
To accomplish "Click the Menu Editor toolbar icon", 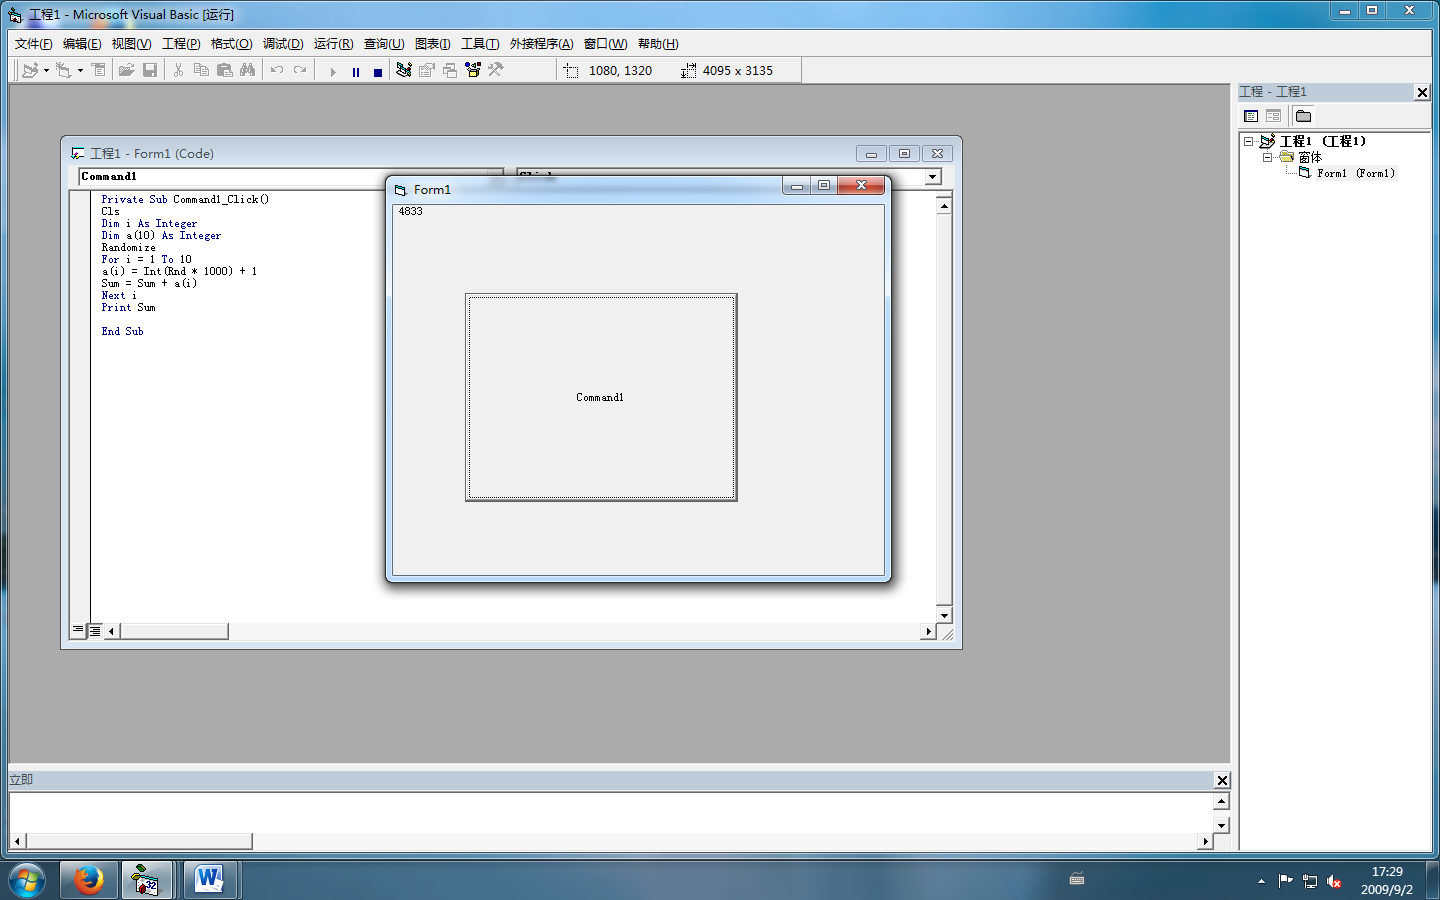I will 98,70.
